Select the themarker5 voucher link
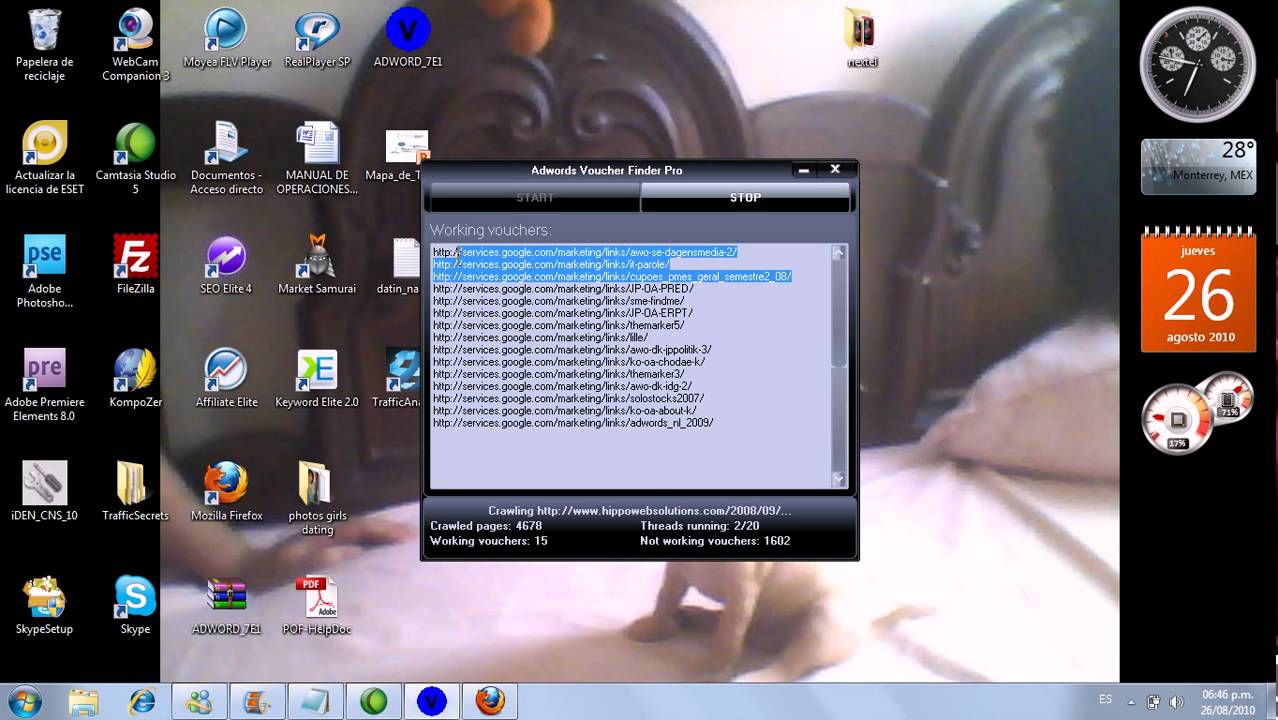This screenshot has height=720, width=1278. click(x=559, y=325)
